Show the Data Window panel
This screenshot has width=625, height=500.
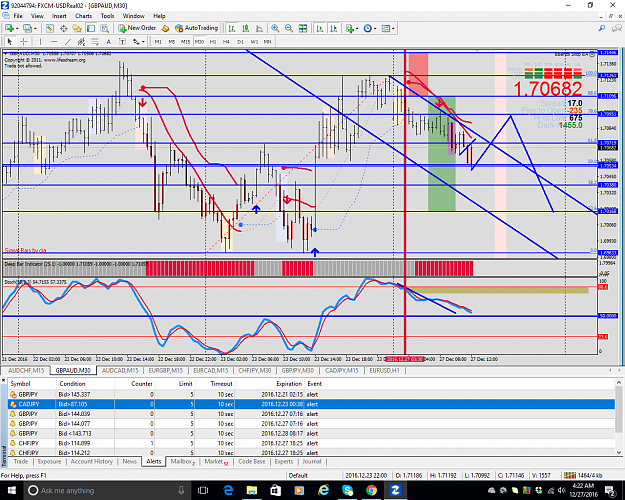point(63,28)
